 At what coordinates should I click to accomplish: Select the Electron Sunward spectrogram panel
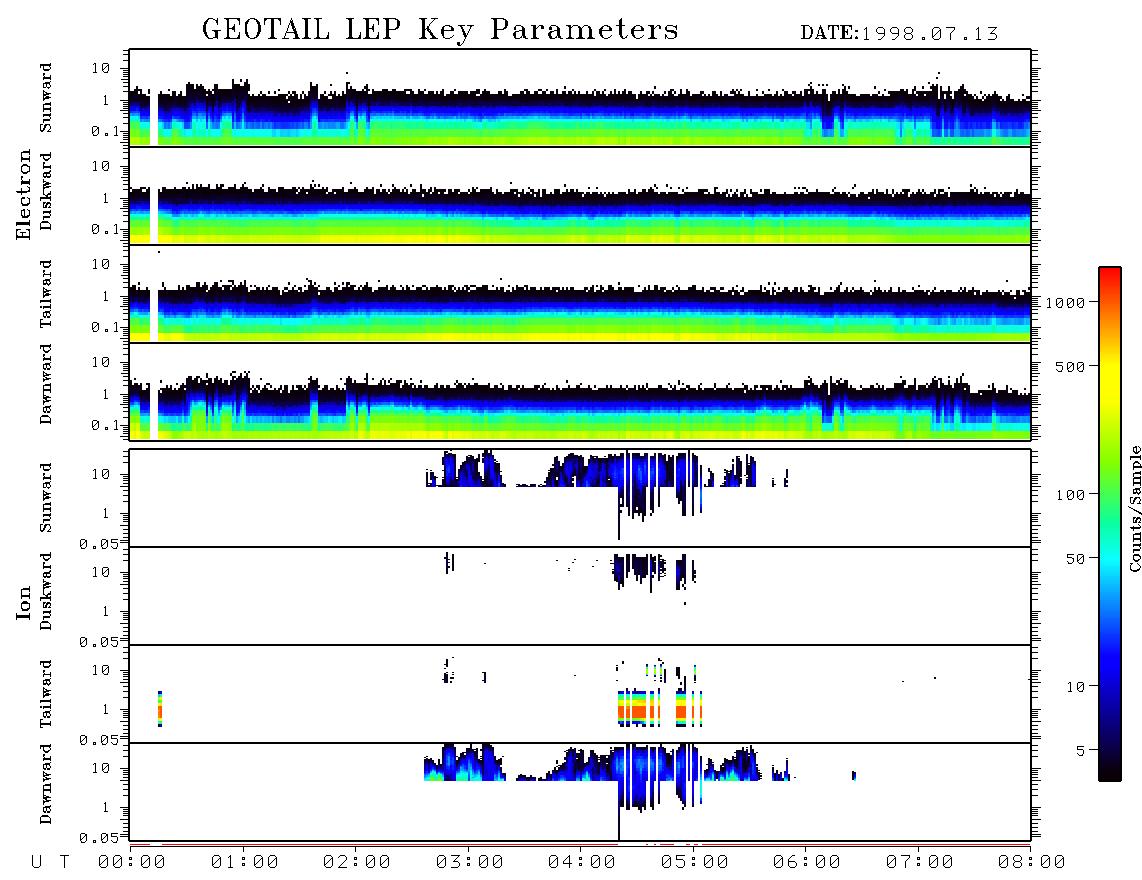point(580,98)
